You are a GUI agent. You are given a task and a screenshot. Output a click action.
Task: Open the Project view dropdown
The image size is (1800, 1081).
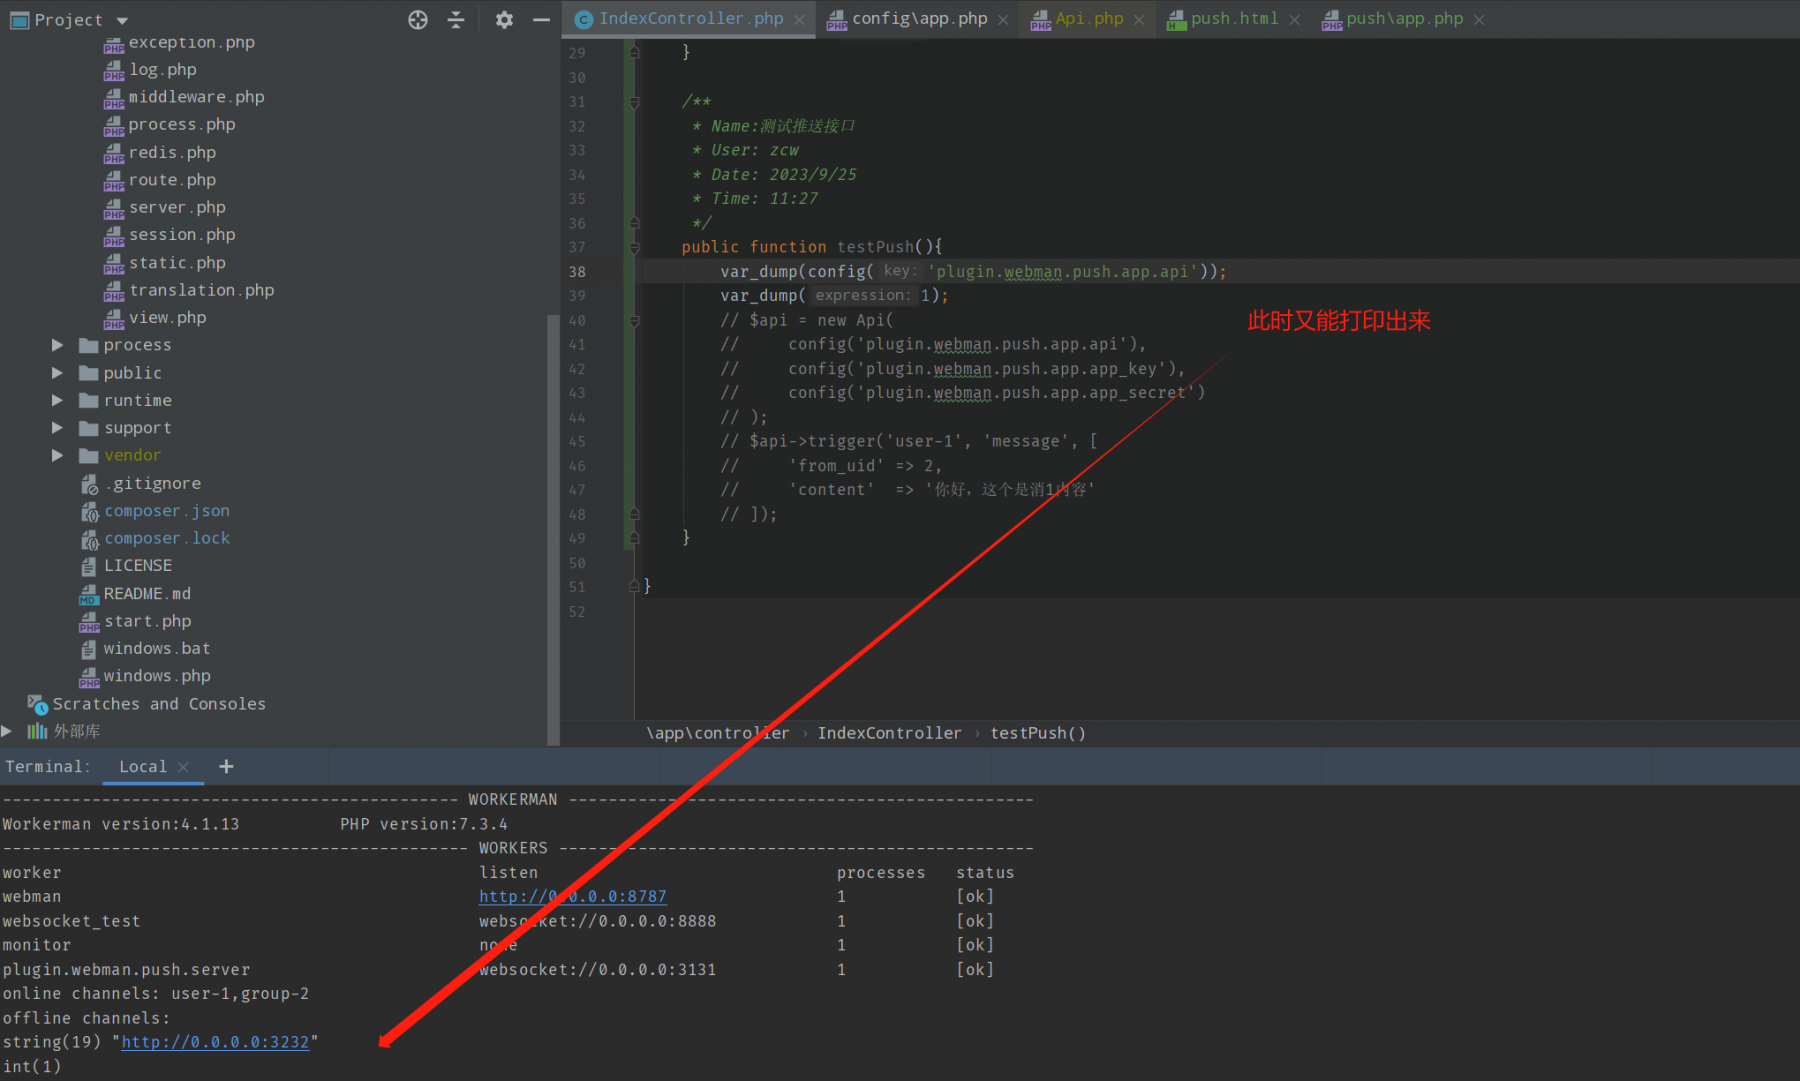[122, 20]
